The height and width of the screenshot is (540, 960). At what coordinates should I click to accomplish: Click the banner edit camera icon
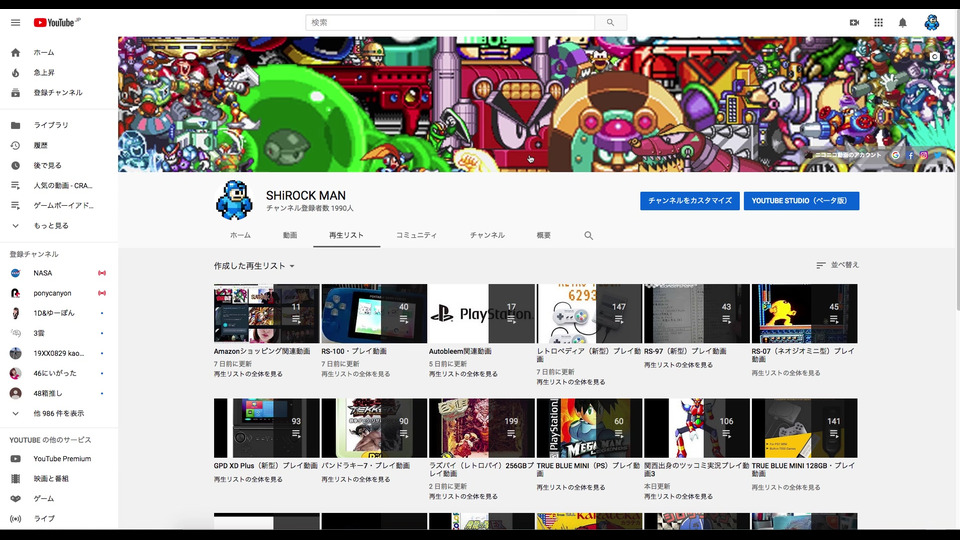pyautogui.click(x=934, y=56)
